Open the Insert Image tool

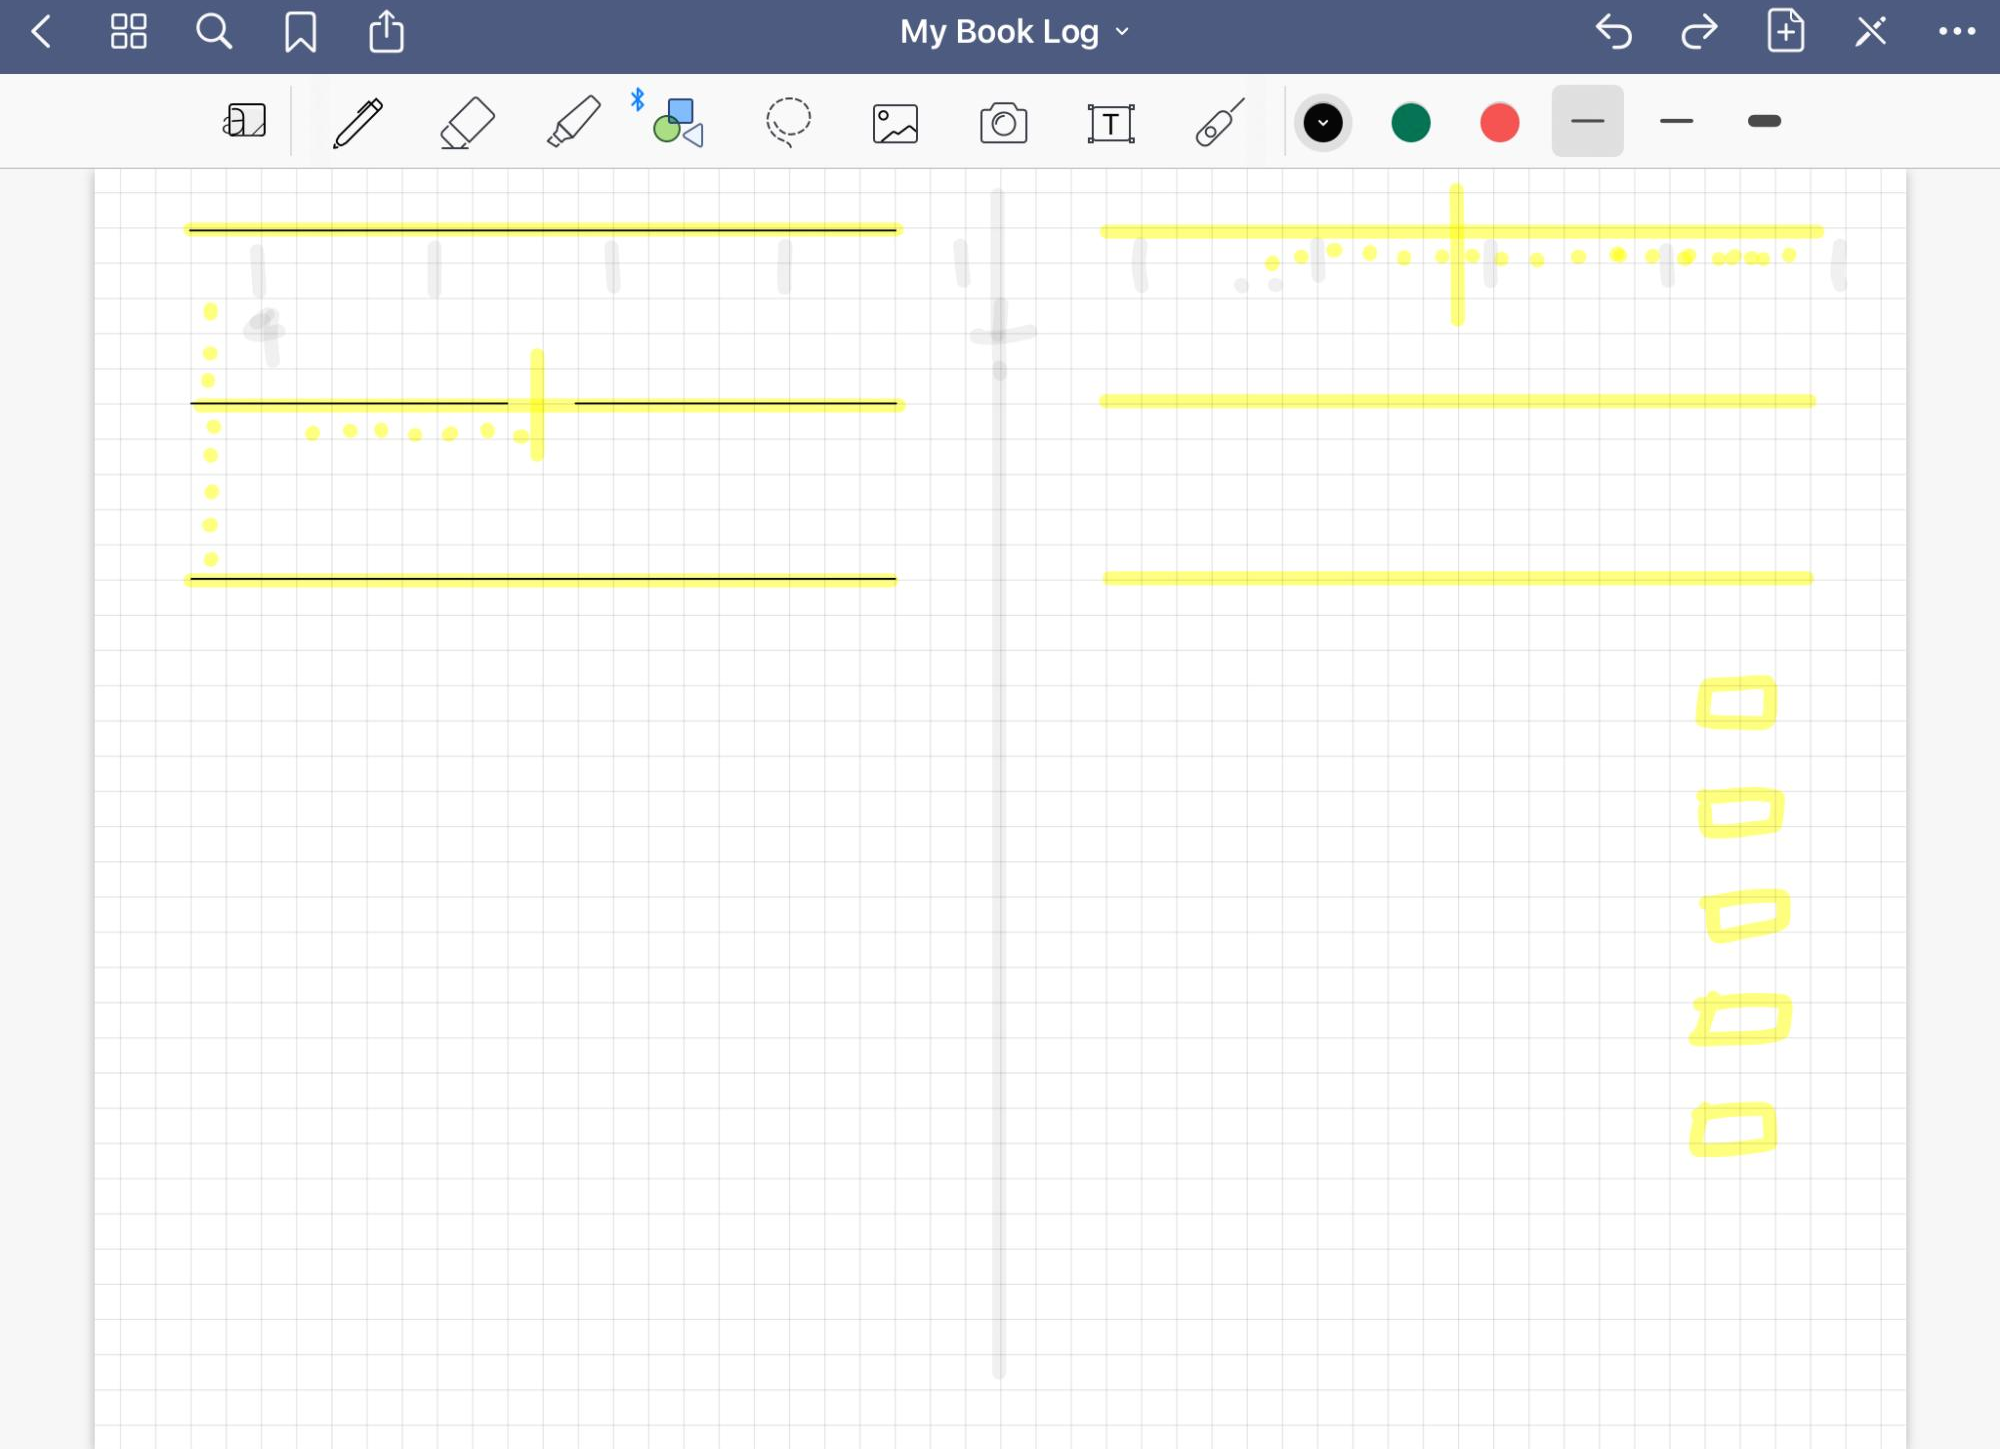(895, 124)
